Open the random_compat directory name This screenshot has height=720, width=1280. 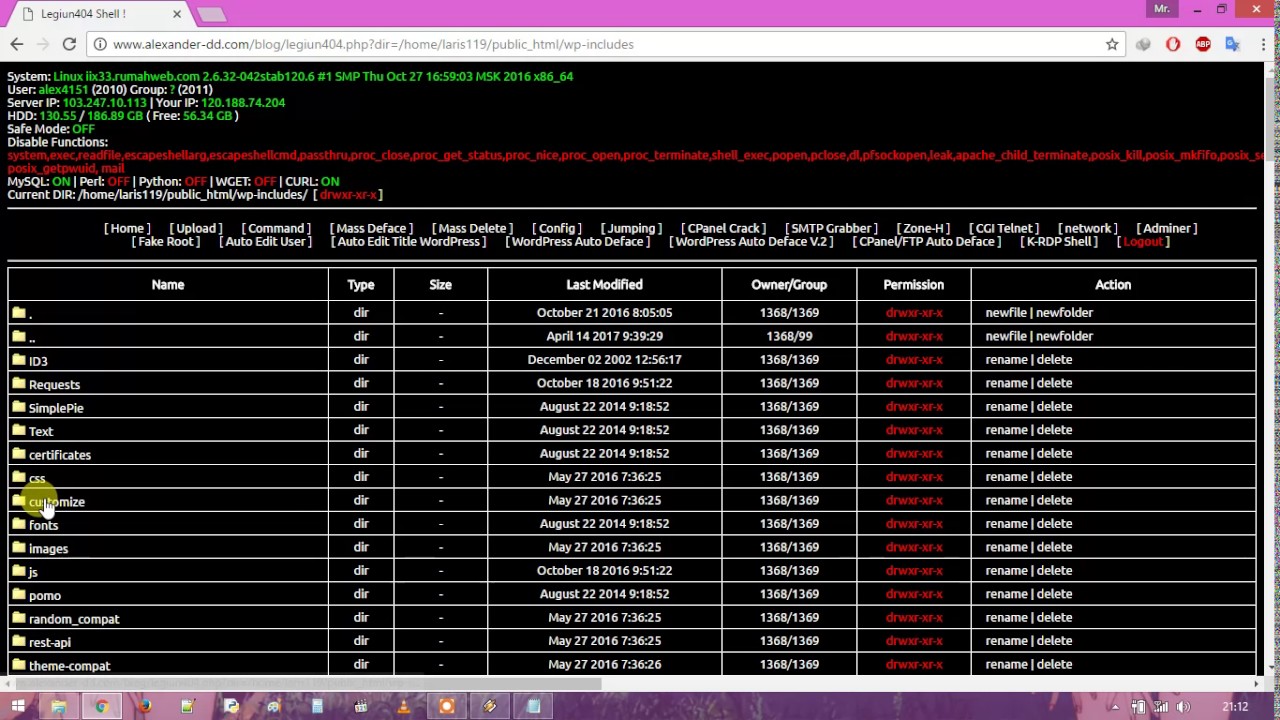coord(74,618)
